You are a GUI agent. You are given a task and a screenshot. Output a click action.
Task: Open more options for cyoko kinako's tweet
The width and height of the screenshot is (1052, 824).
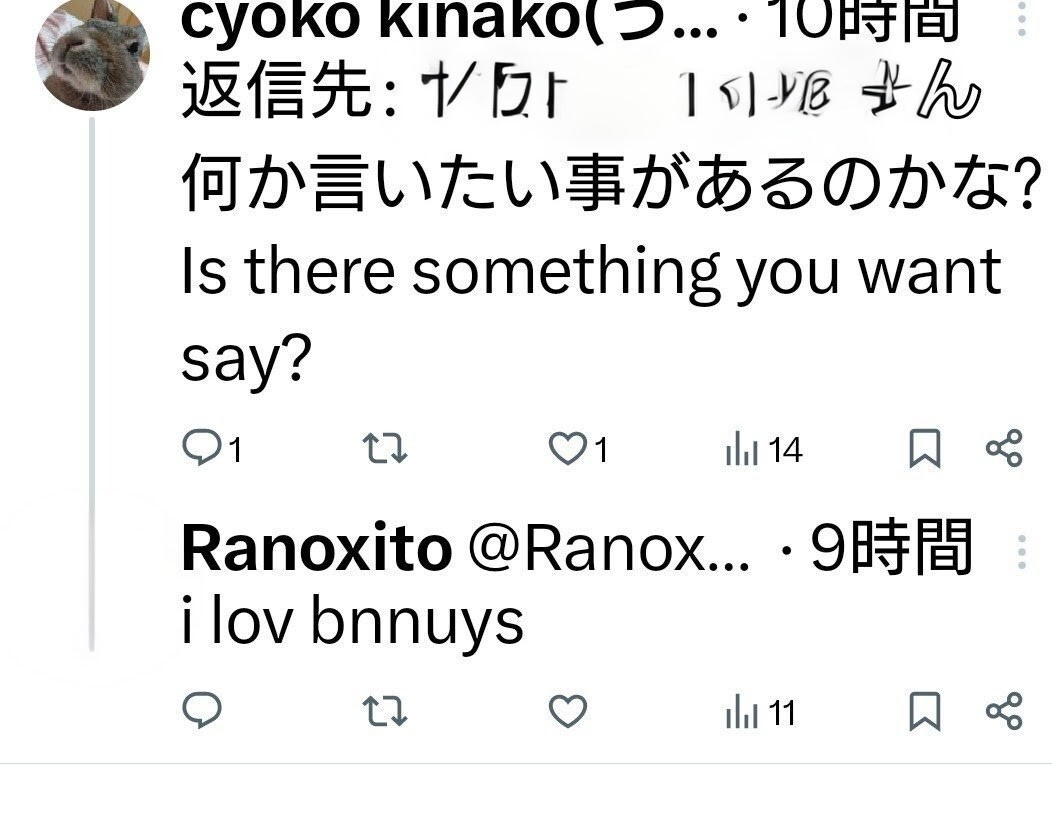coord(1021,18)
